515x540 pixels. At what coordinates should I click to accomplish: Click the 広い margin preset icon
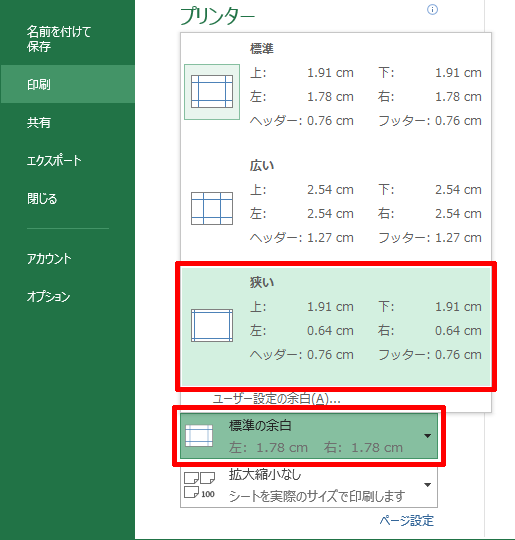(212, 208)
